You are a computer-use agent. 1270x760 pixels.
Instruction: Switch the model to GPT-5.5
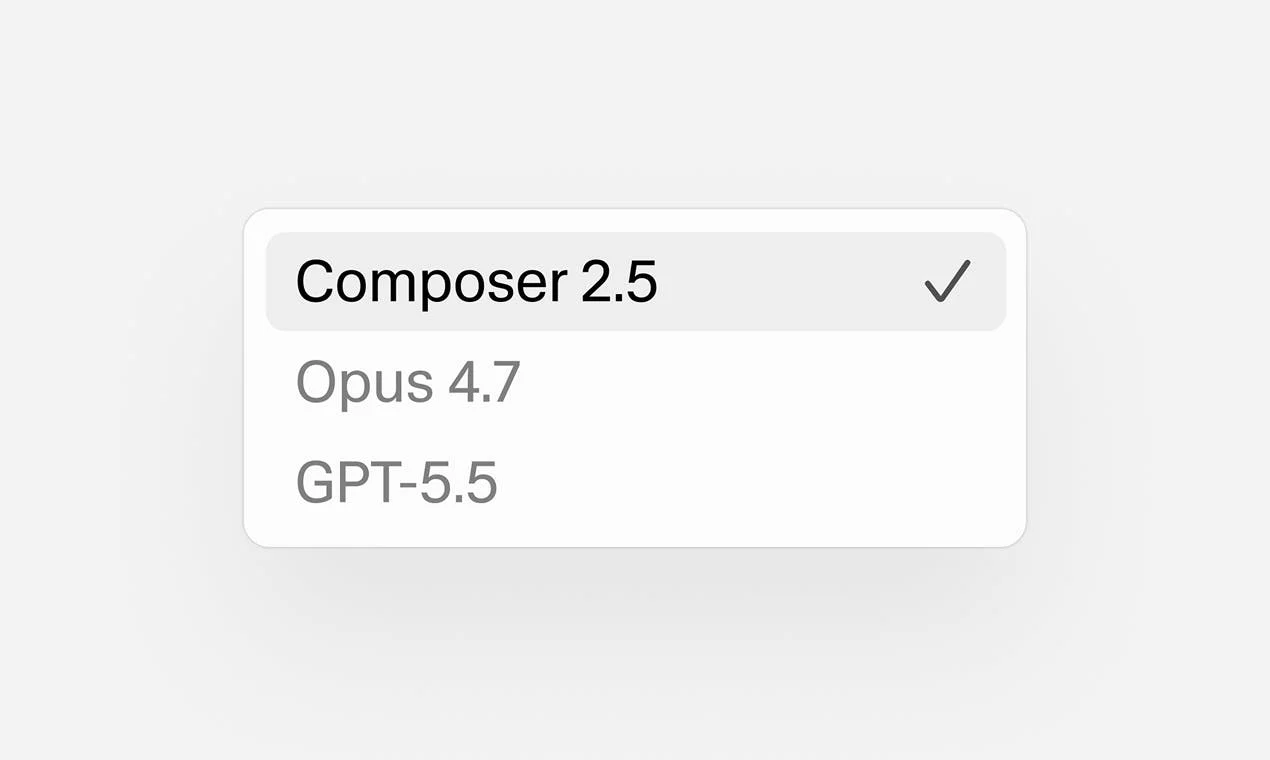635,482
